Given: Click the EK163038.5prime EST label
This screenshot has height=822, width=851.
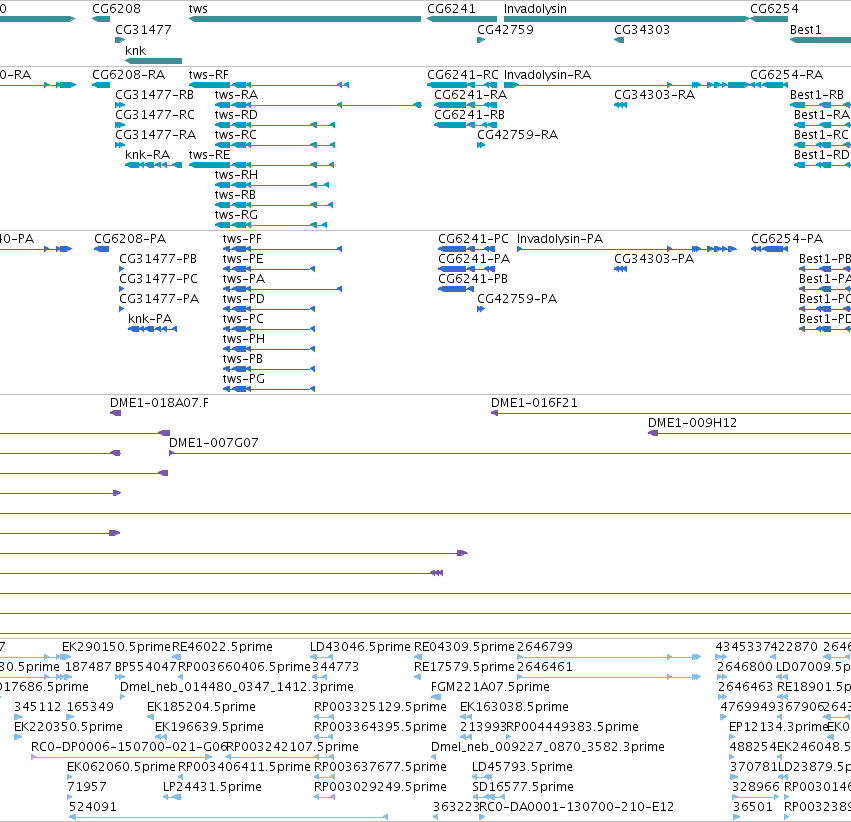Looking at the screenshot, I should point(515,707).
